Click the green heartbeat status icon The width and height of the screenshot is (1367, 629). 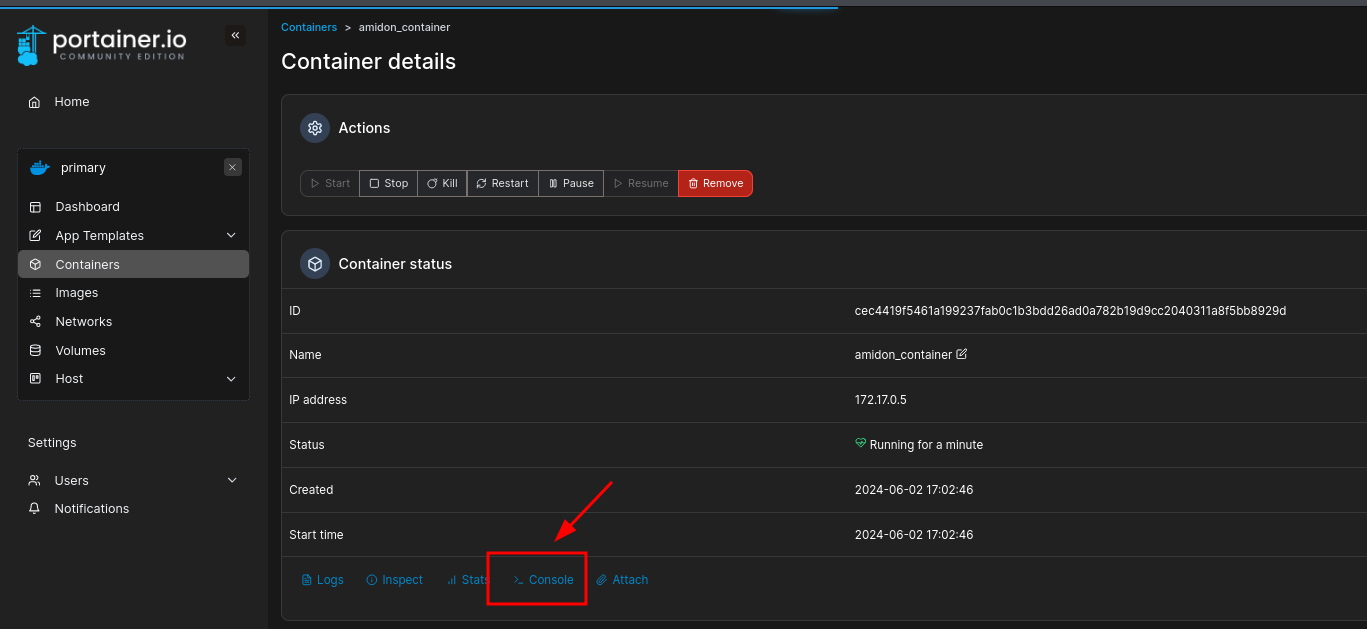click(860, 443)
